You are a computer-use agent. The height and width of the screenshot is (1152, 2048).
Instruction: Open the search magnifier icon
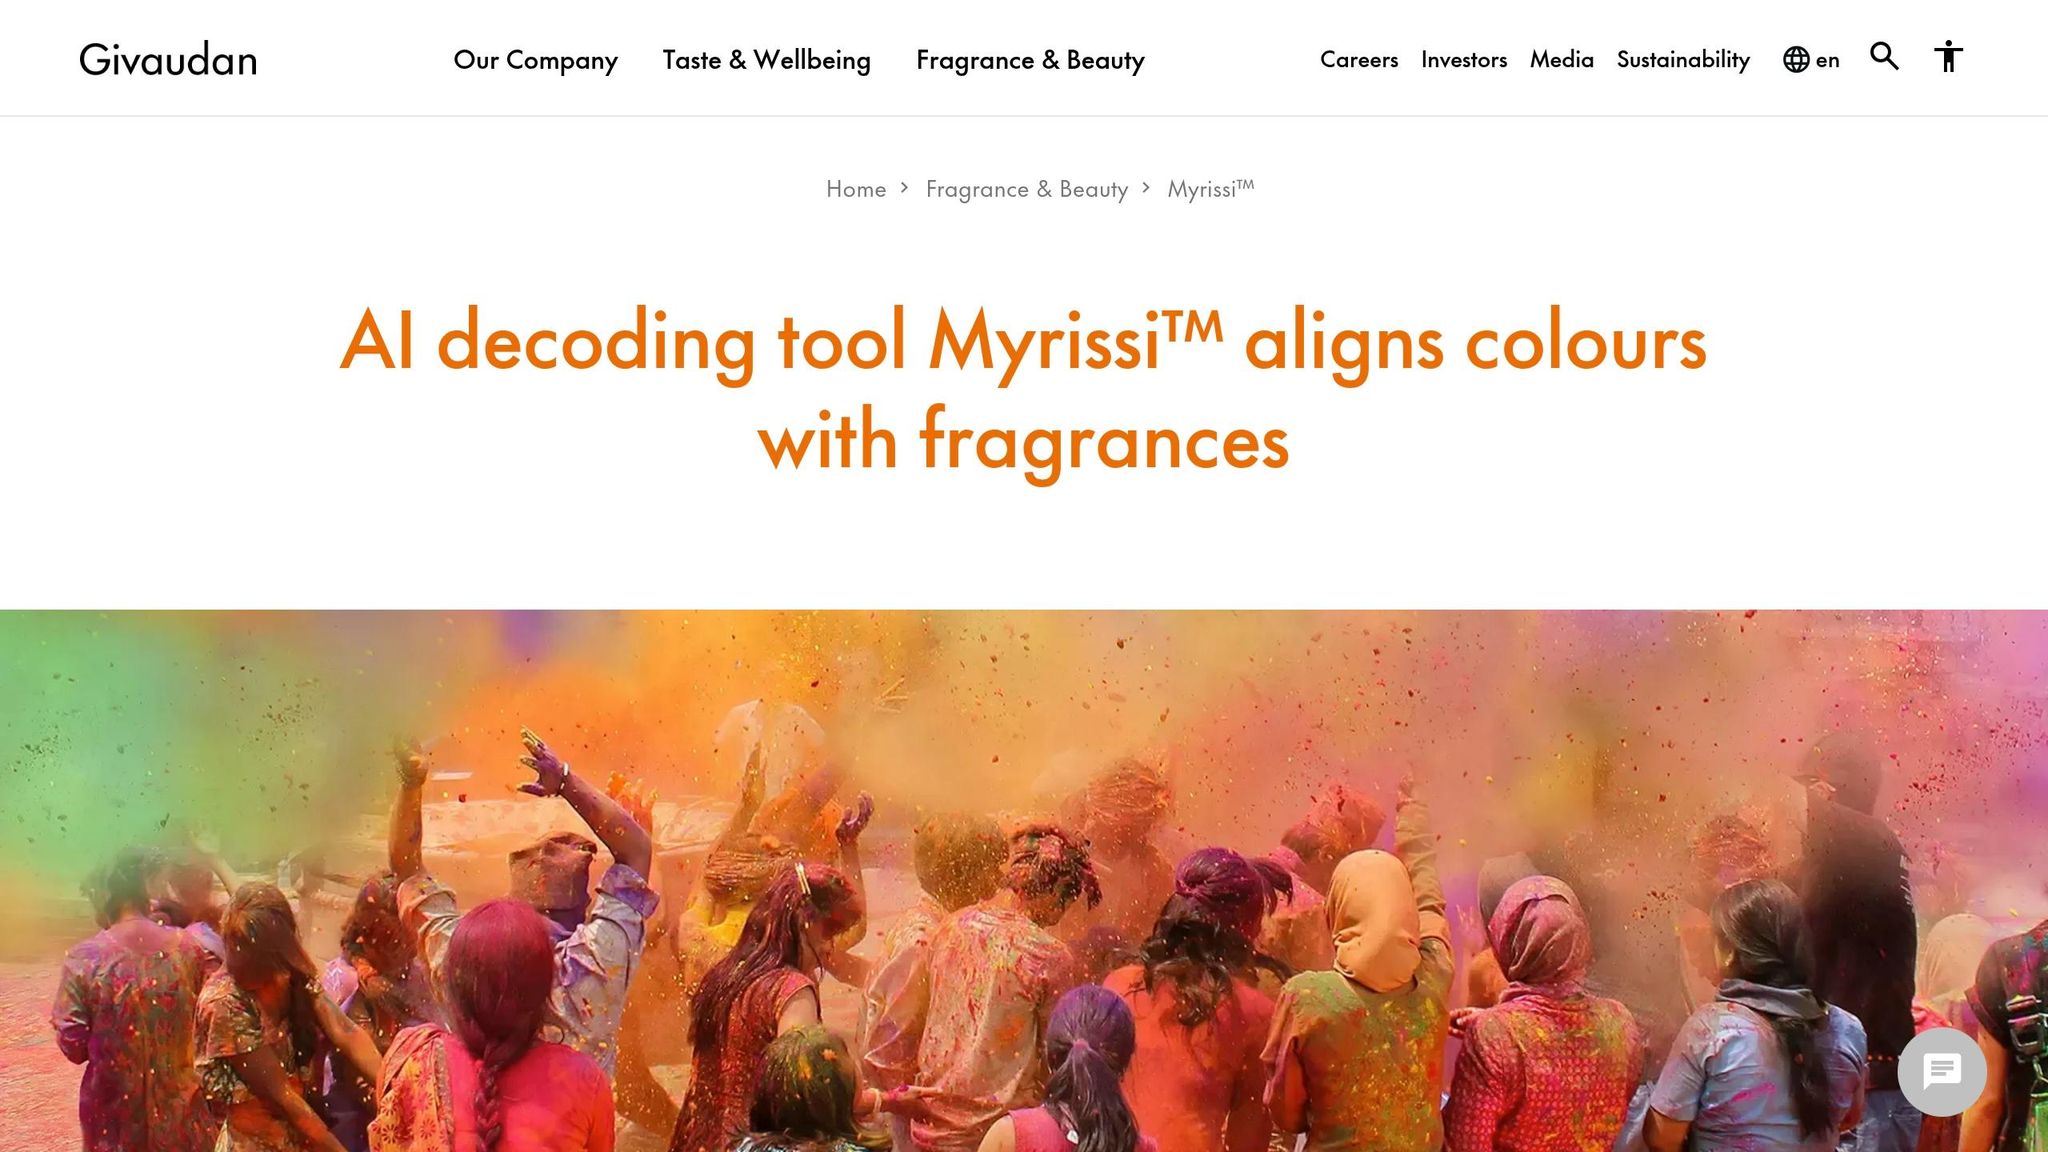pos(1884,57)
